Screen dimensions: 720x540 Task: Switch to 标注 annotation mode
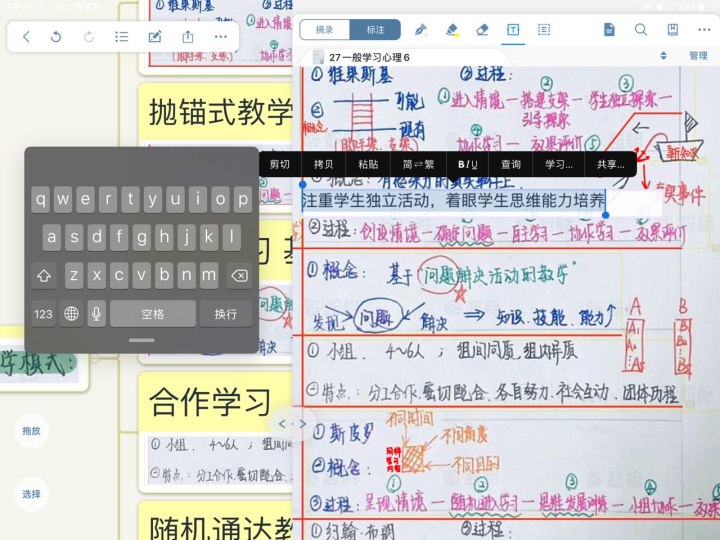[375, 30]
